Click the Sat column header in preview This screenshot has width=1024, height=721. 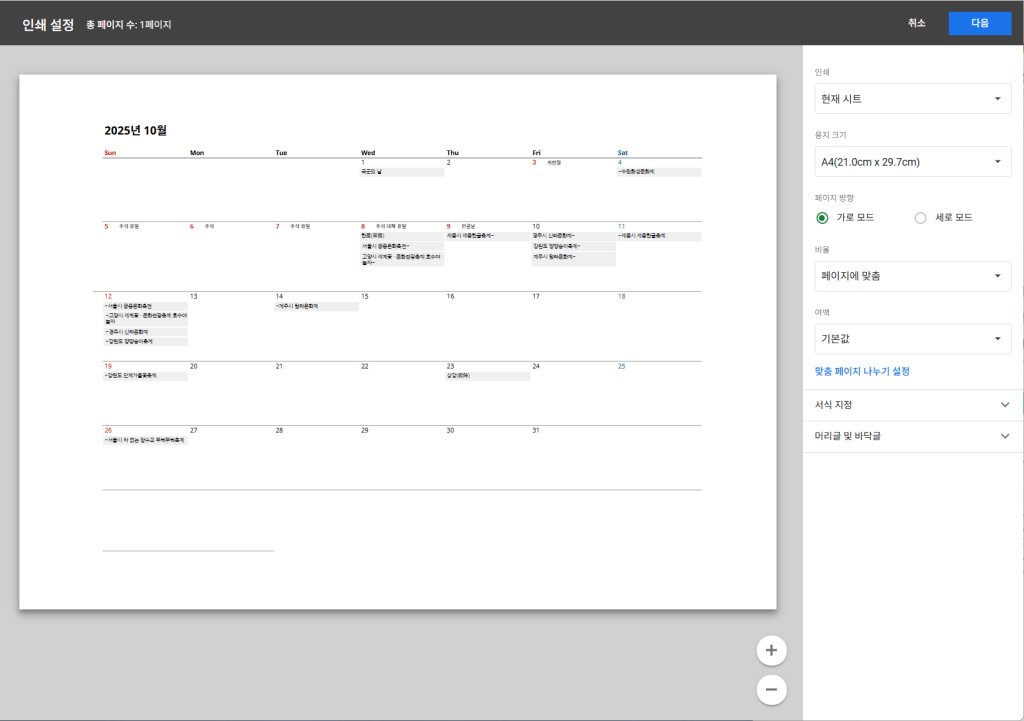pyautogui.click(x=623, y=153)
